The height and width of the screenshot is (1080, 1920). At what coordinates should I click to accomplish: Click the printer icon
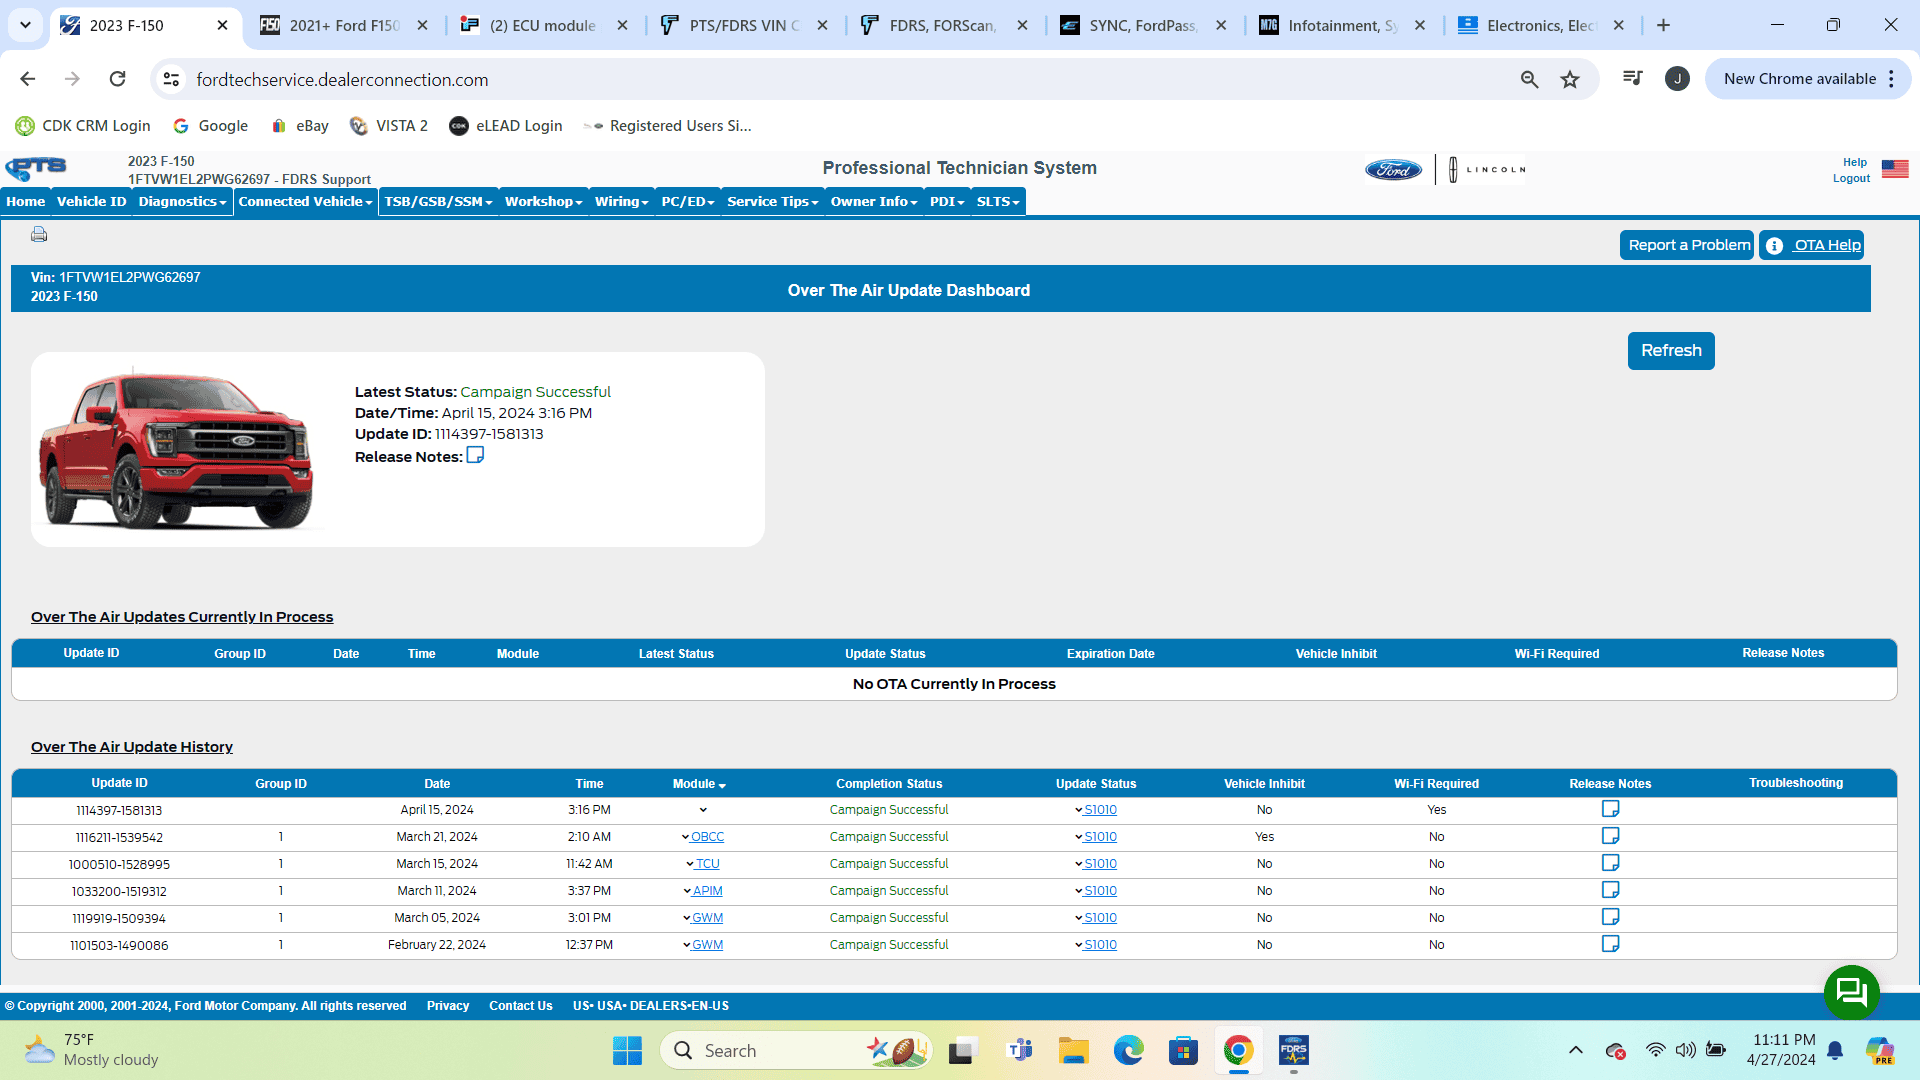tap(39, 234)
